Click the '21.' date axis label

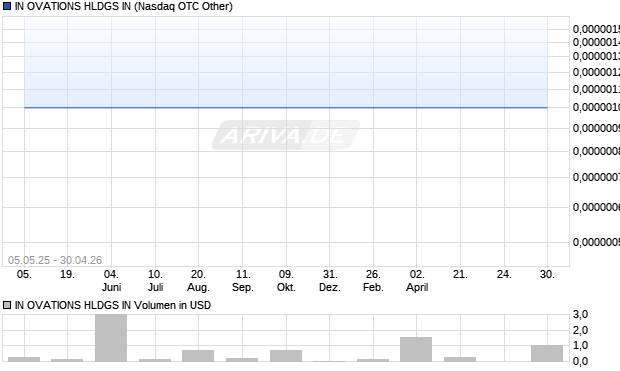460,274
